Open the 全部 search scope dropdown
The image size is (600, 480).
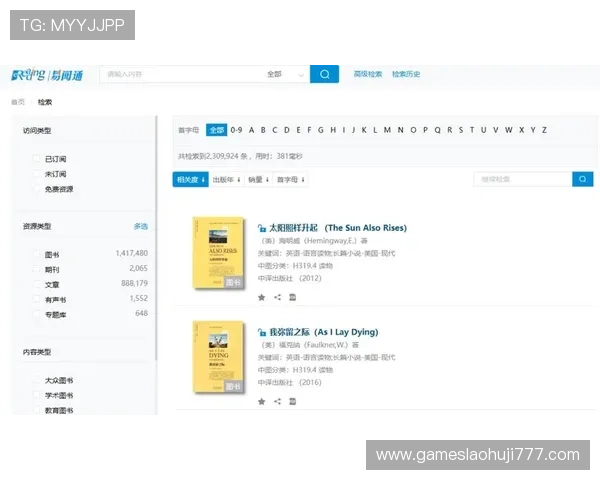(285, 74)
